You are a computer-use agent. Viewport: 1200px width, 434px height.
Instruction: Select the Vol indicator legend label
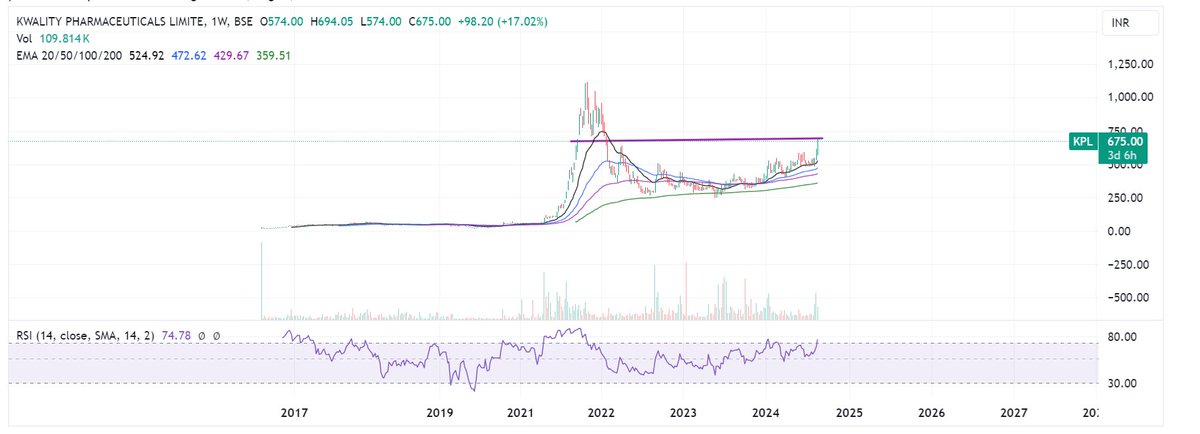pyautogui.click(x=25, y=38)
